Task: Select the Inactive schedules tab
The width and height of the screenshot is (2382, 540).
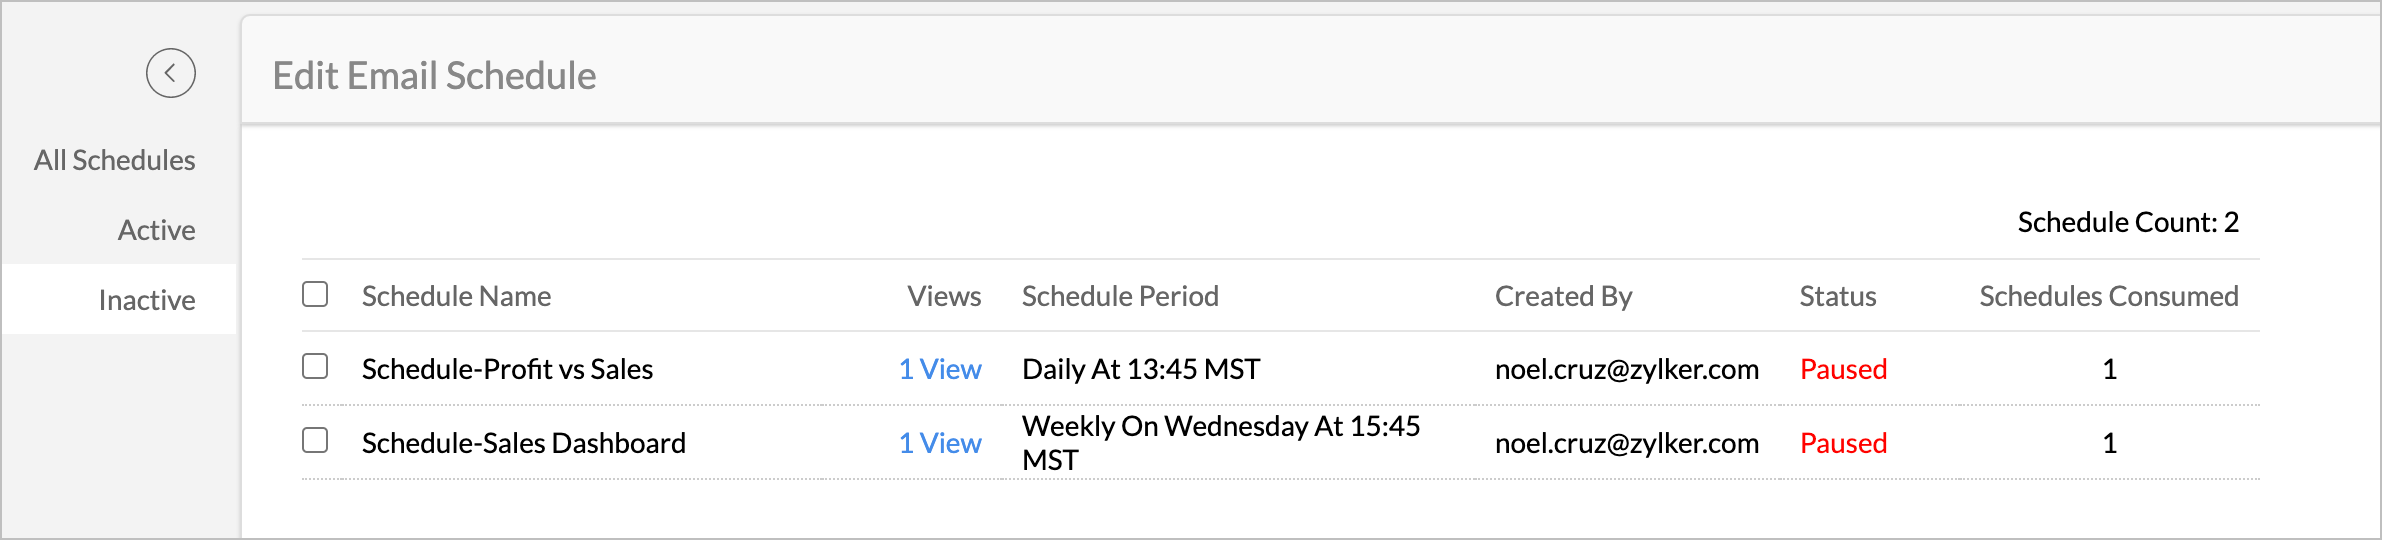Action: click(x=147, y=300)
